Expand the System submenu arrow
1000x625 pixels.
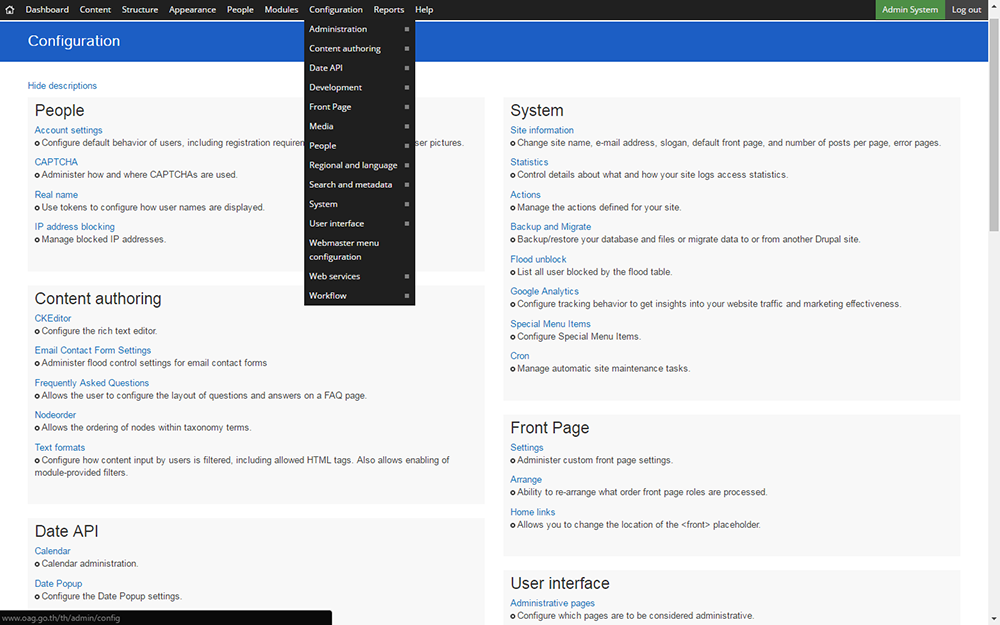click(x=407, y=204)
